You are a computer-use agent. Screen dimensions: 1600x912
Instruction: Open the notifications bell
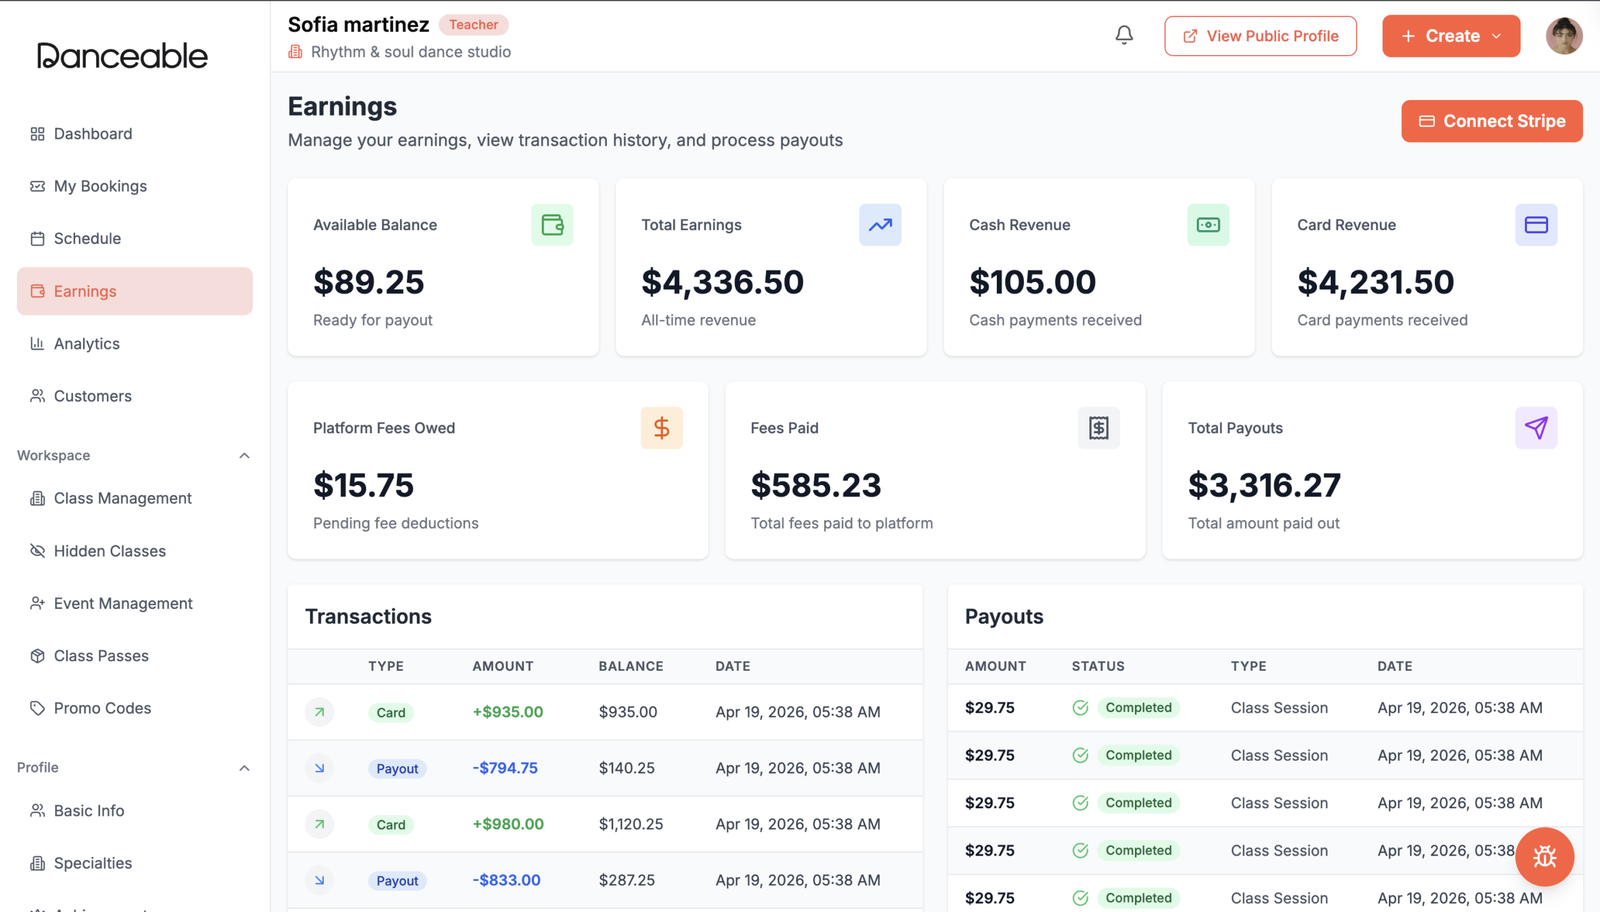(1124, 36)
